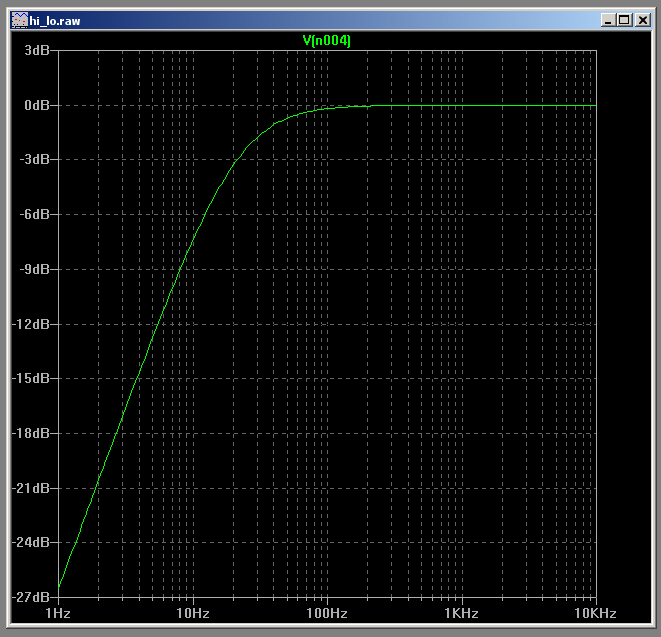Click the 0dB vertical axis label
Viewport: 661px width, 637px height.
coord(38,105)
